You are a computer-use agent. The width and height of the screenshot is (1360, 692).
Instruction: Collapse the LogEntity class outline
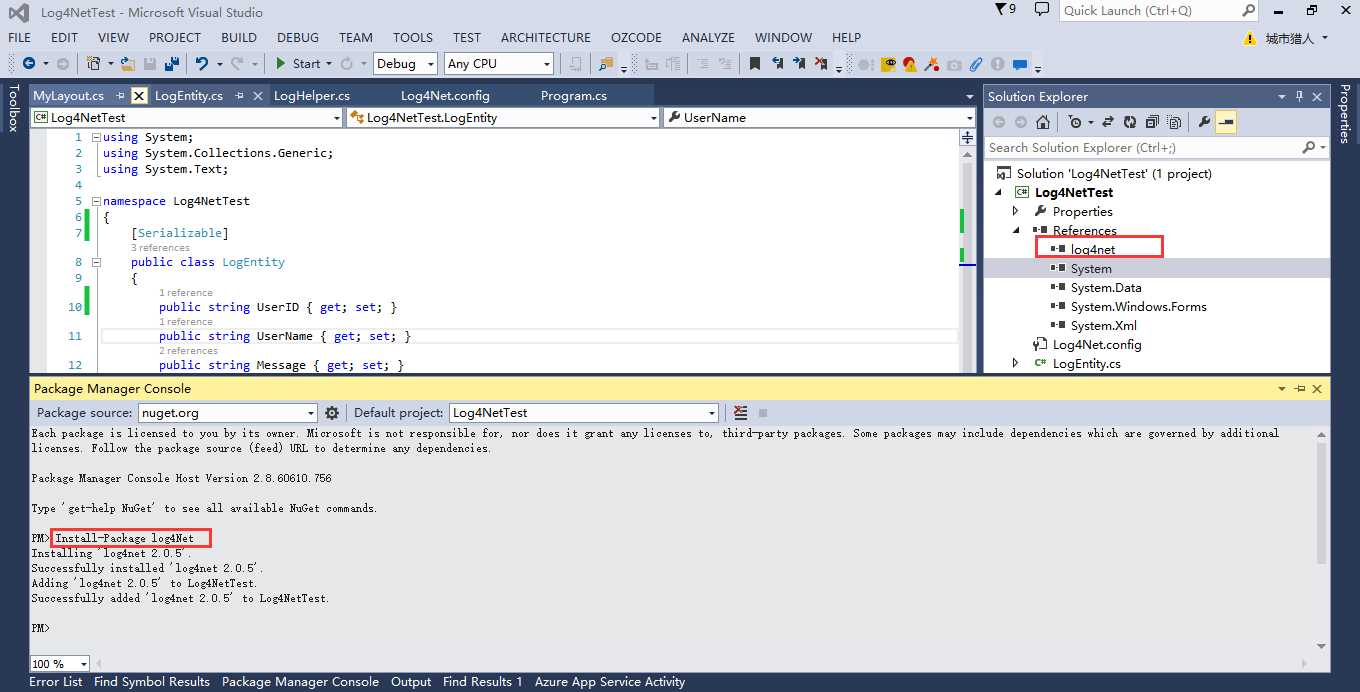point(96,262)
